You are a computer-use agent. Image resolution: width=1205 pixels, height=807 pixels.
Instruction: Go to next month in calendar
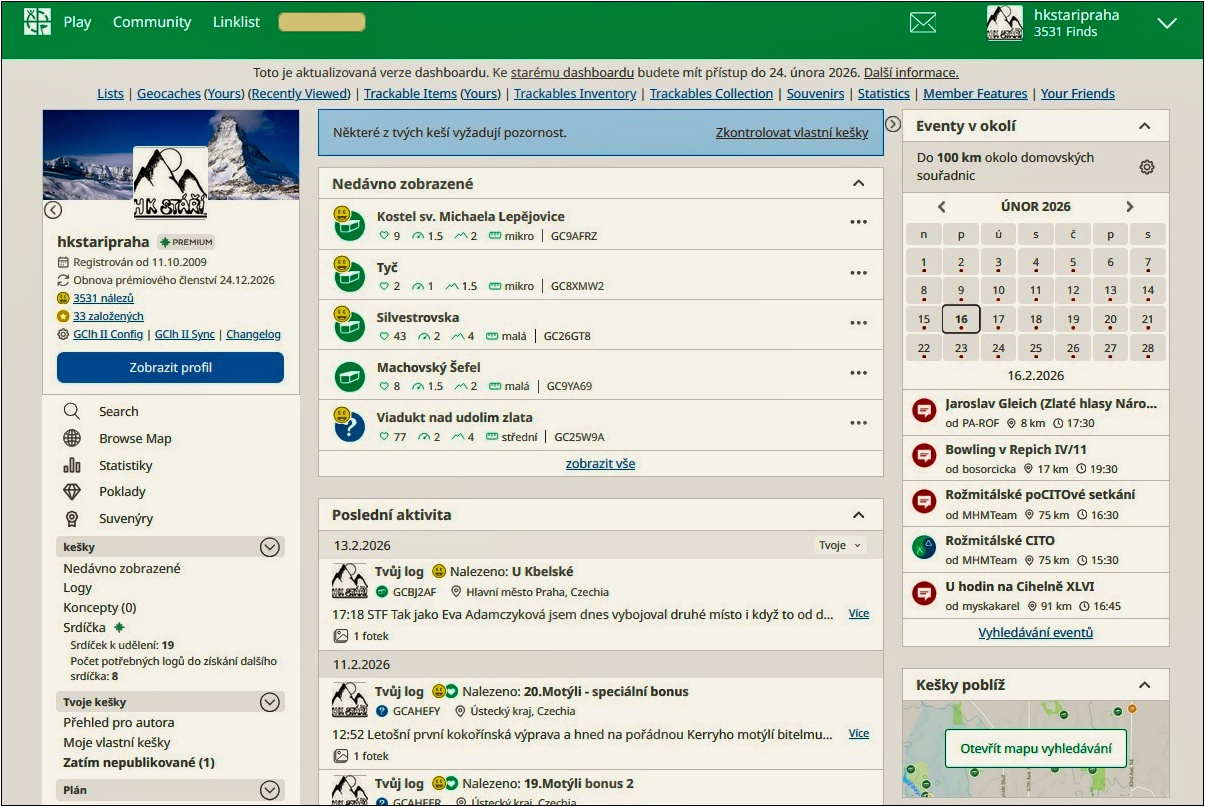pos(1130,207)
